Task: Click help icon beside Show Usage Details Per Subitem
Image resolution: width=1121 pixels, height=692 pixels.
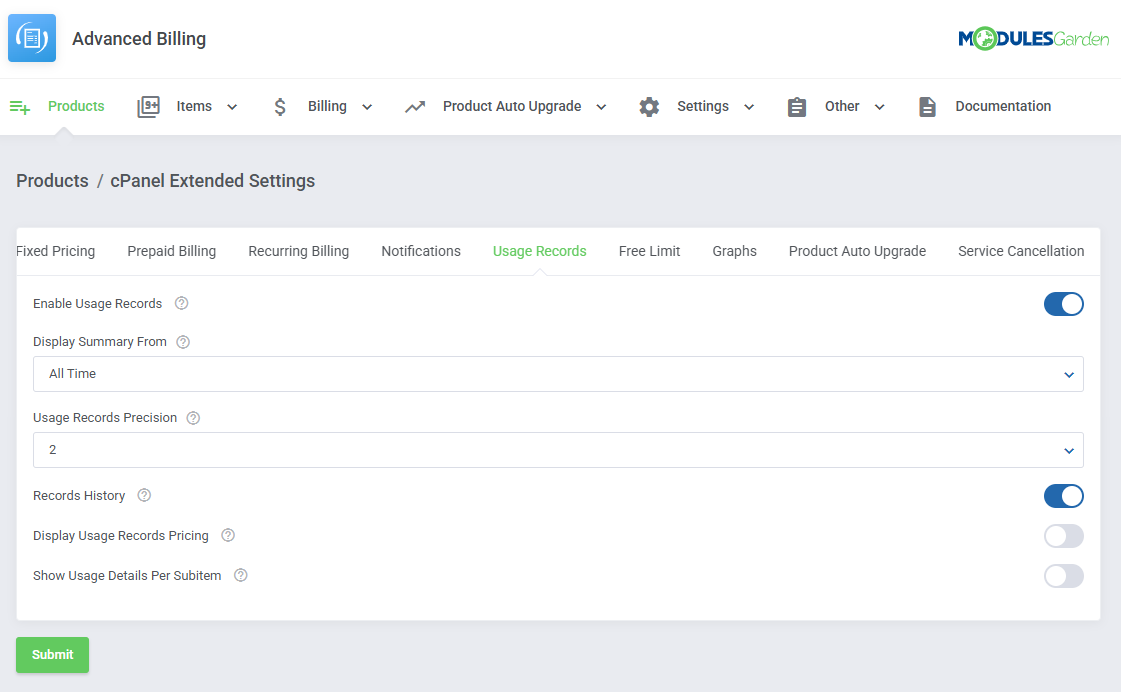Action: pos(241,575)
